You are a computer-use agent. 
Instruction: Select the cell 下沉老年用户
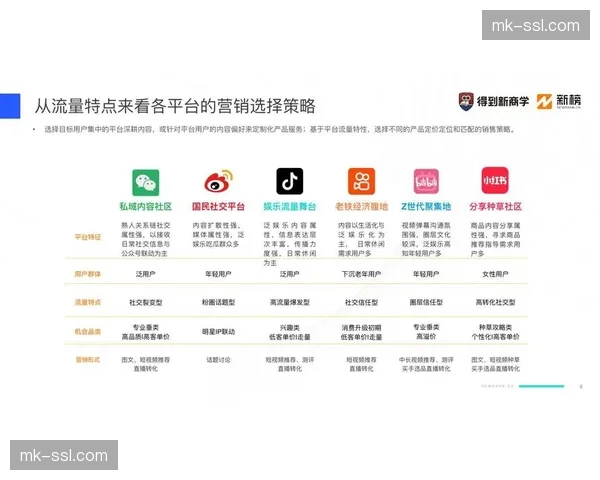coord(361,274)
